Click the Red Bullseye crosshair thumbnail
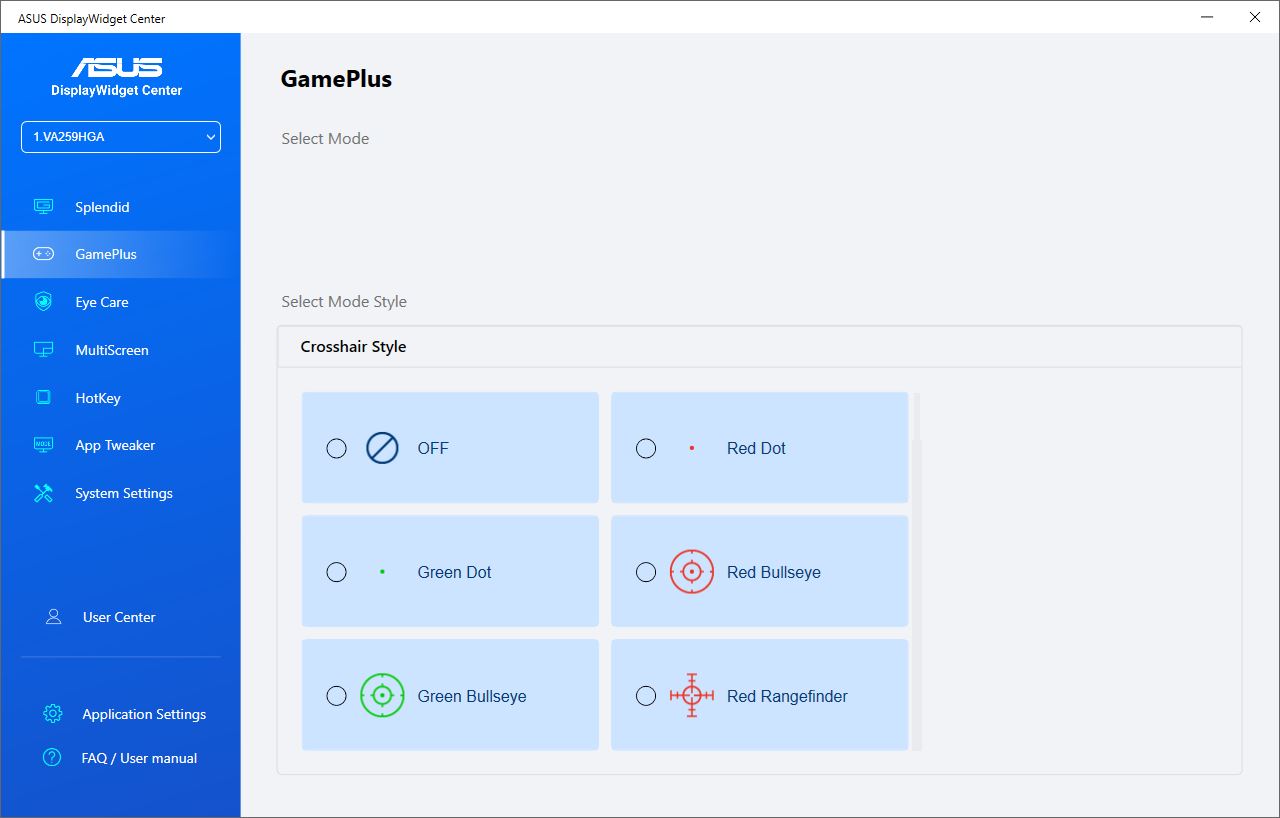This screenshot has height=818, width=1280. point(692,572)
